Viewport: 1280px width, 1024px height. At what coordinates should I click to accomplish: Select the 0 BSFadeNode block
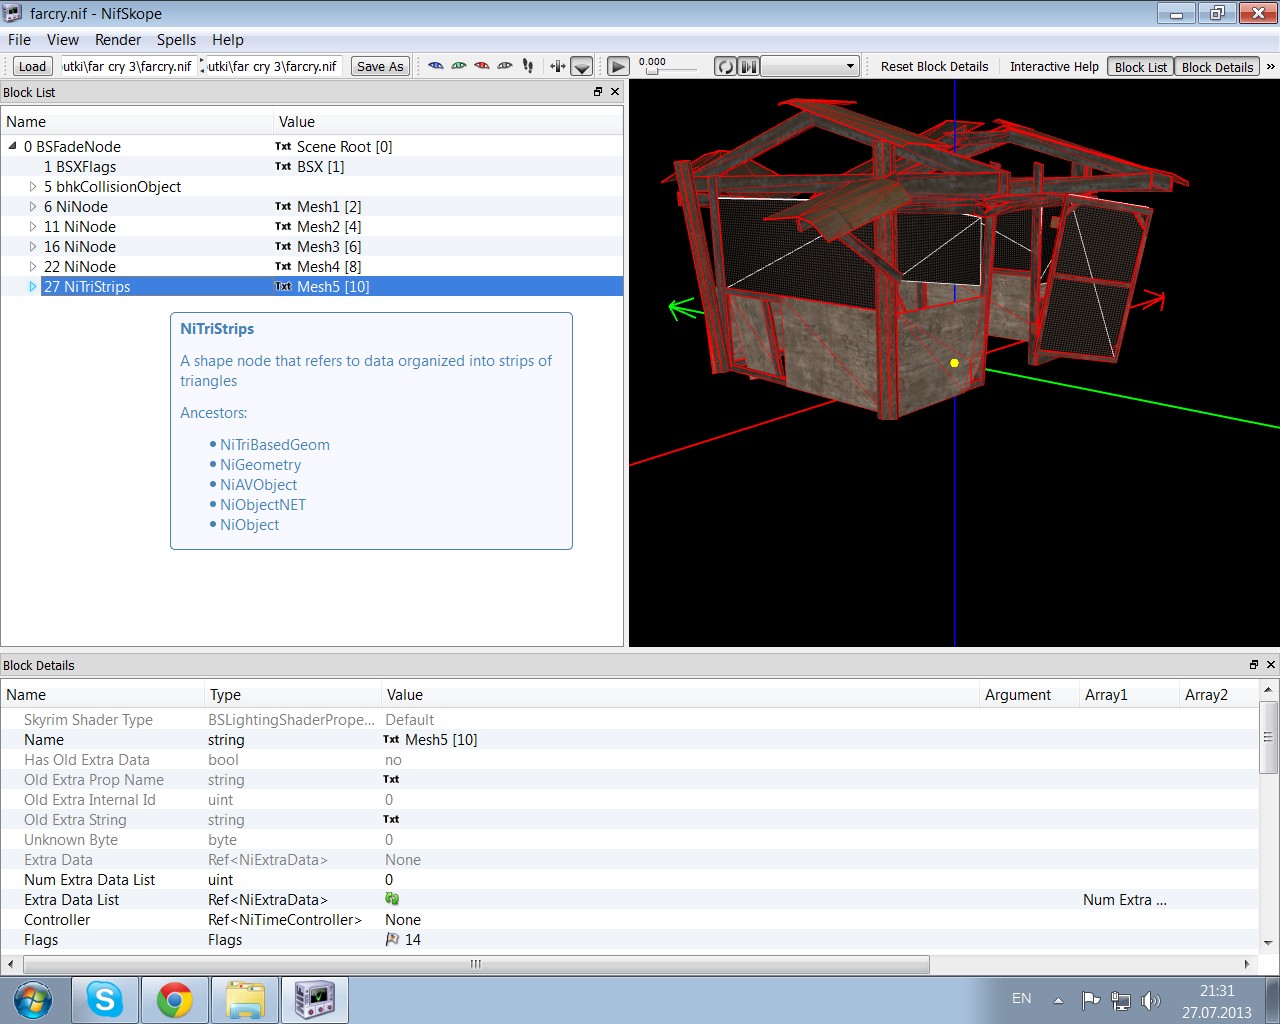(x=72, y=146)
